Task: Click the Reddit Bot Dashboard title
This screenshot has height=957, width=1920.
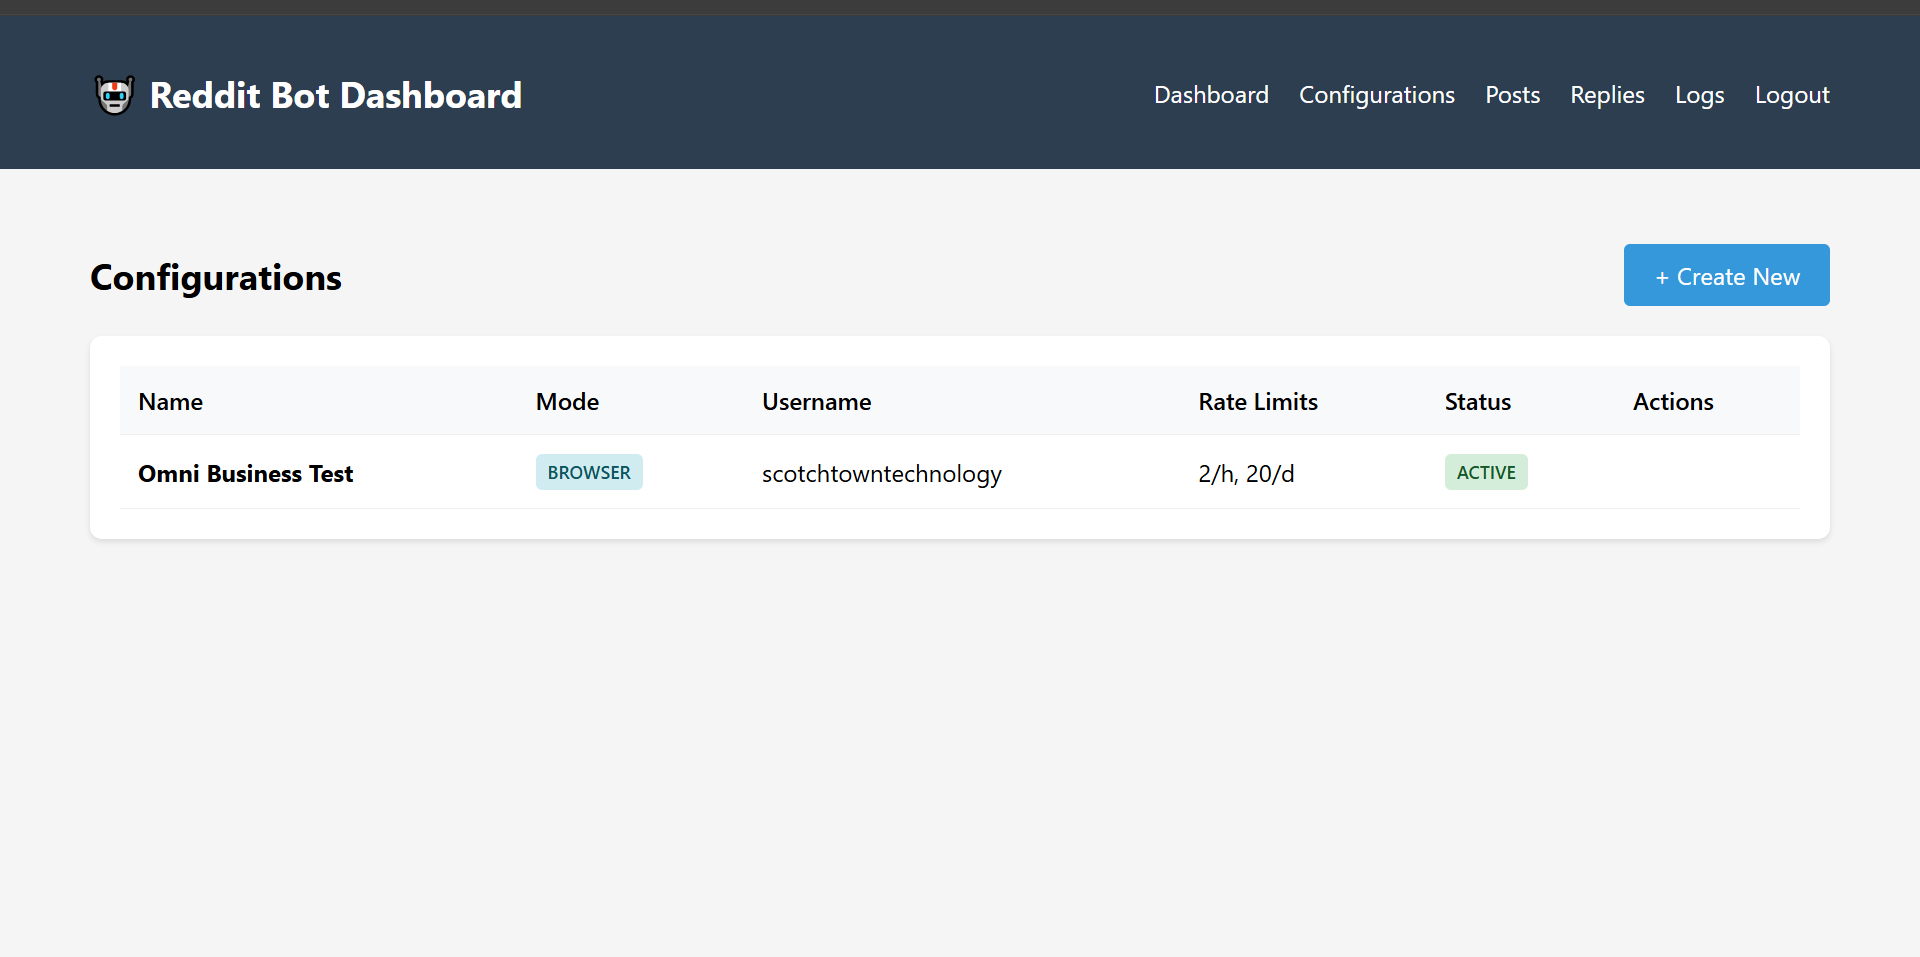Action: [335, 95]
